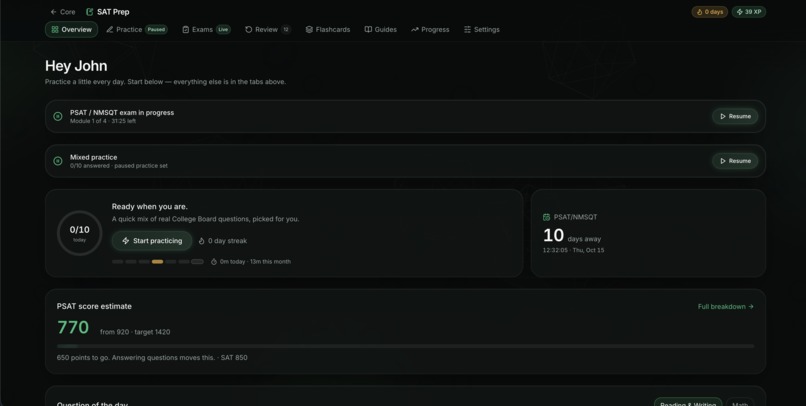Viewport: 806px width, 406px height.
Task: Click the SAT Prep notebook icon
Action: point(89,12)
